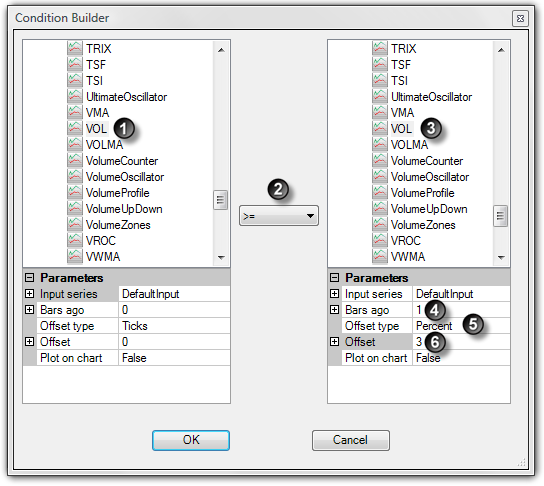This screenshot has height=486, width=544.
Task: Click the TSF icon in right list
Action: click(380, 64)
